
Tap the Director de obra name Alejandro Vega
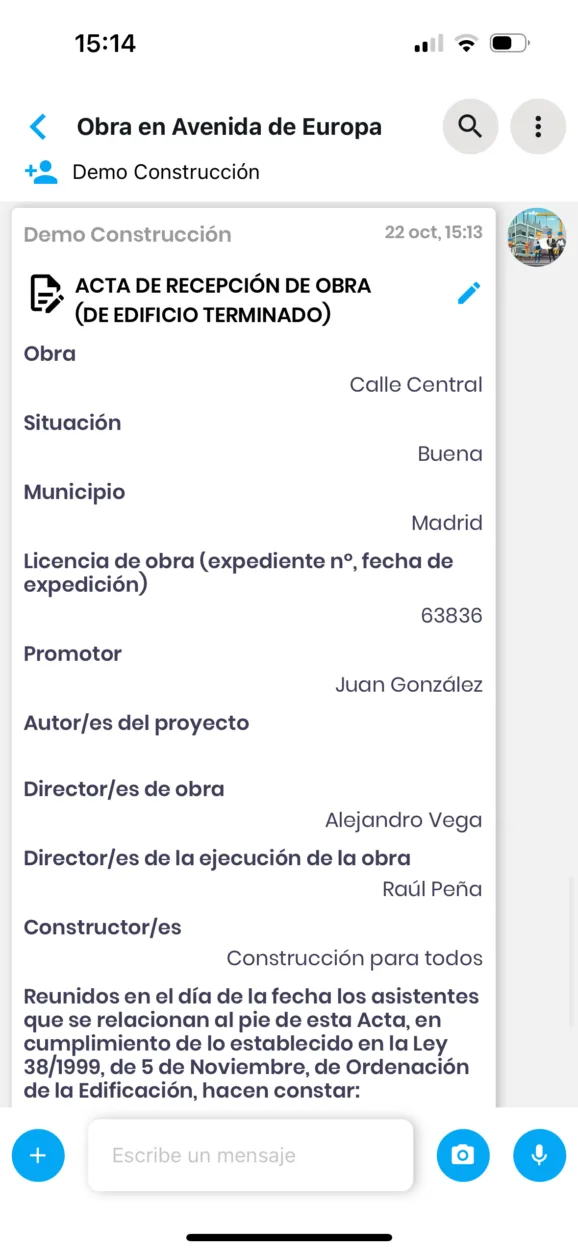coord(403,819)
